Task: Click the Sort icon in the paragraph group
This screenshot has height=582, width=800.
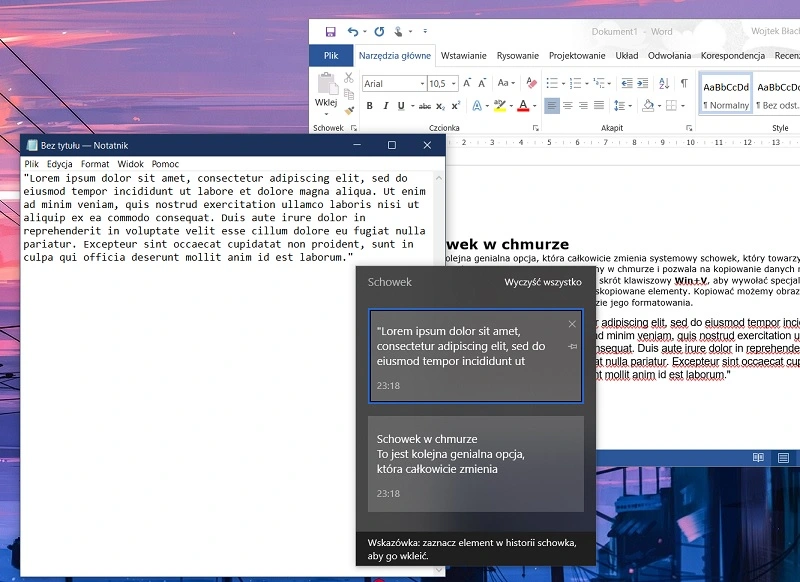Action: (x=663, y=83)
